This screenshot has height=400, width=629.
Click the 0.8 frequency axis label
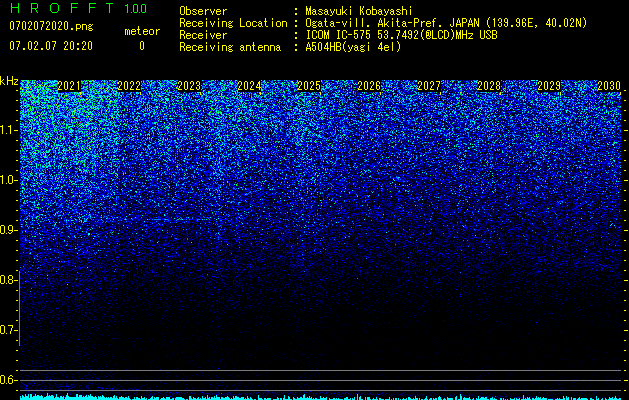click(9, 280)
